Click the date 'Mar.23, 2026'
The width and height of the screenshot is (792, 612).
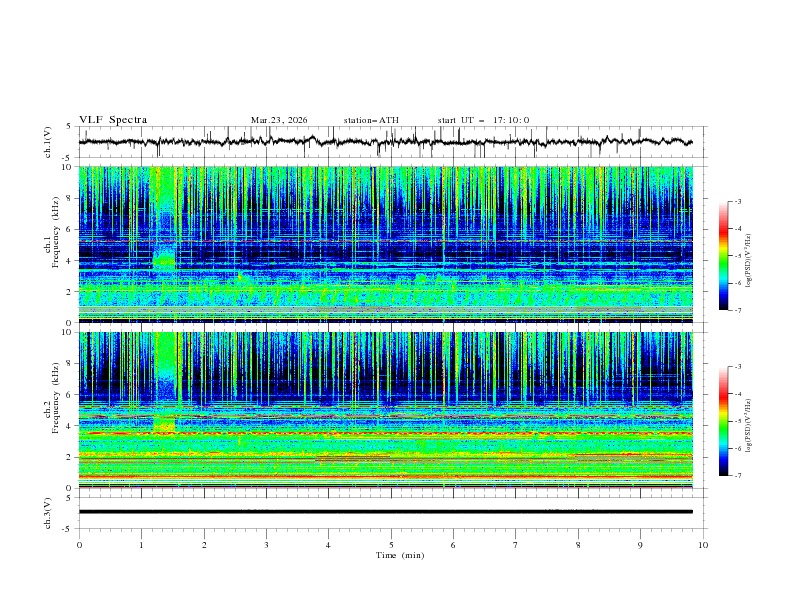279,120
